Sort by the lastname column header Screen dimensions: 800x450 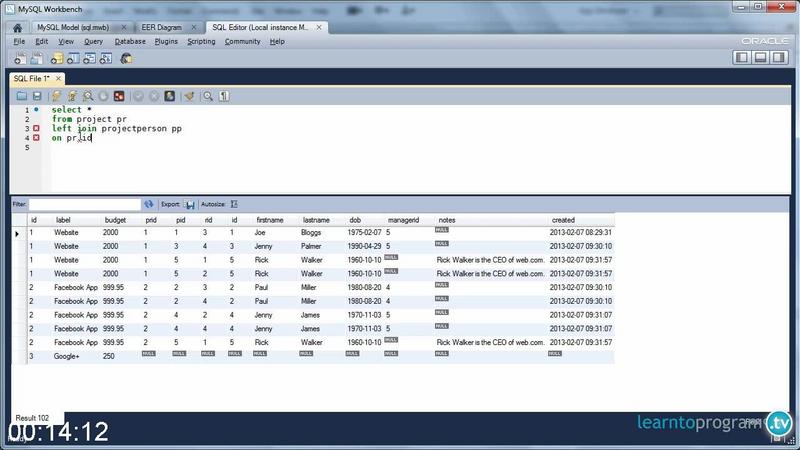tap(316, 220)
